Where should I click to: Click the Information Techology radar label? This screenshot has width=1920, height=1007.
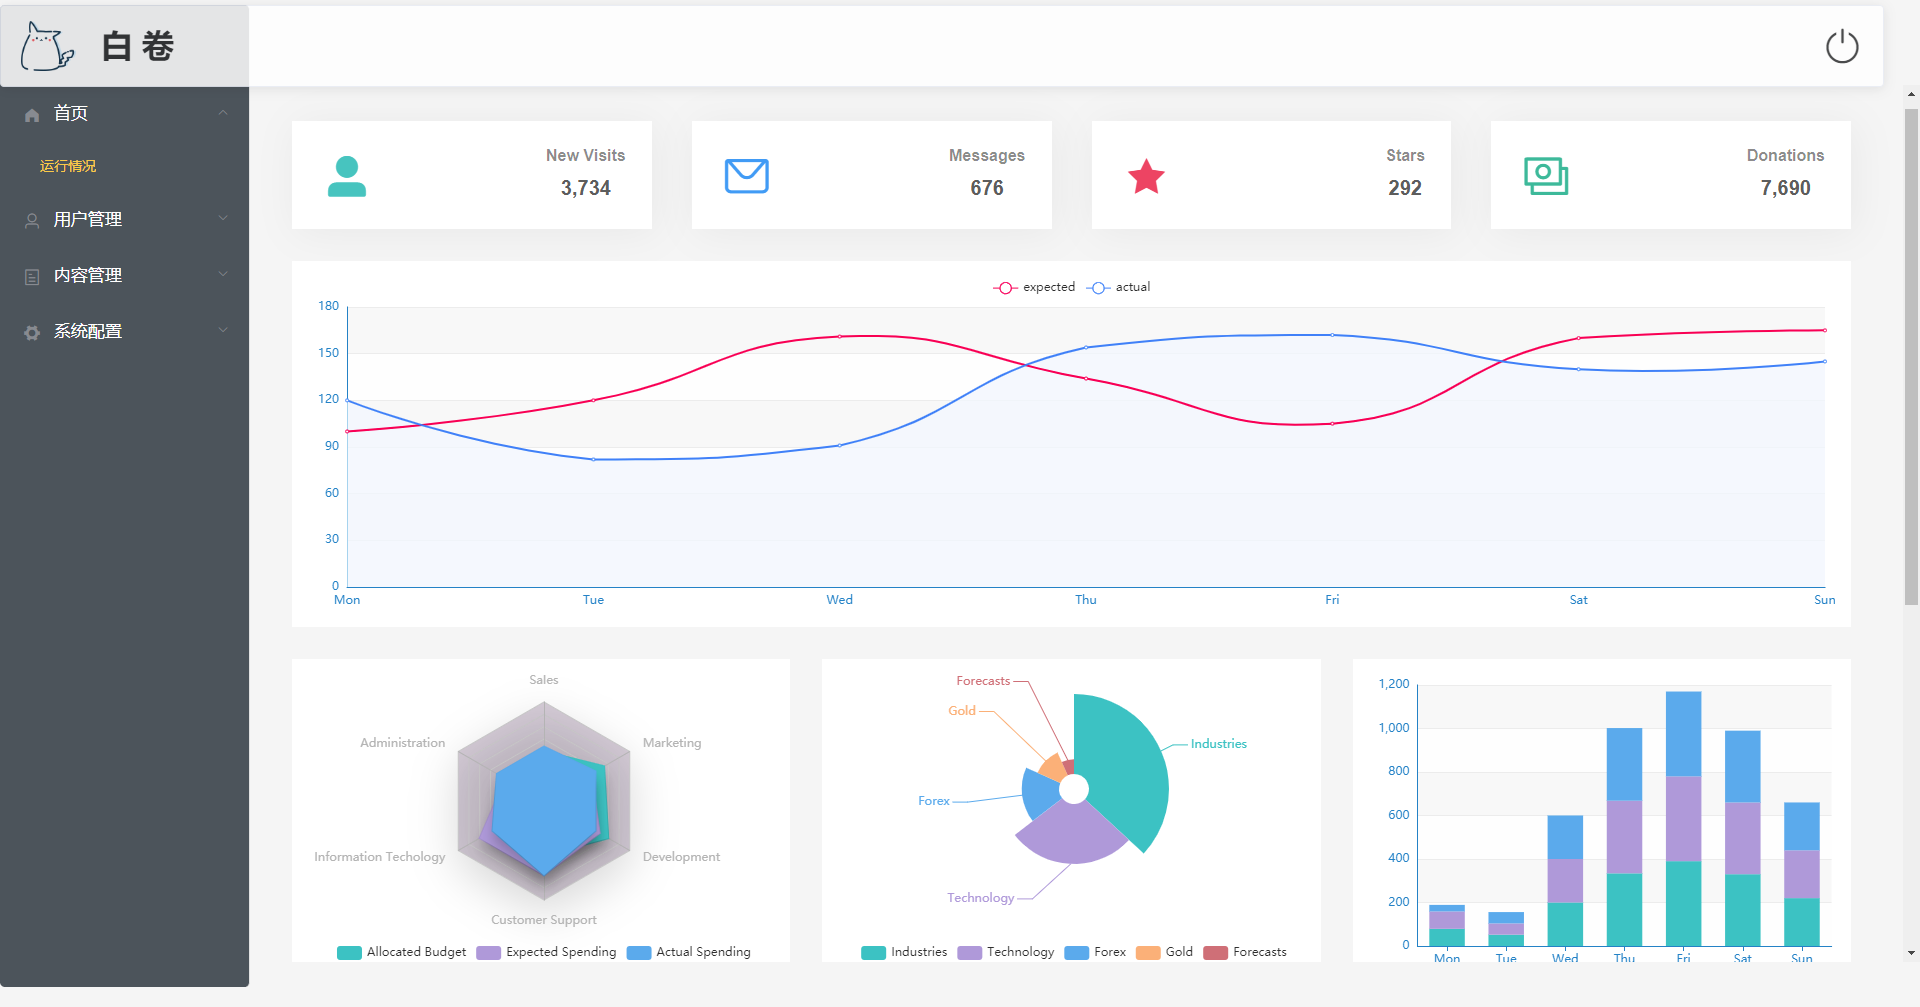click(380, 857)
